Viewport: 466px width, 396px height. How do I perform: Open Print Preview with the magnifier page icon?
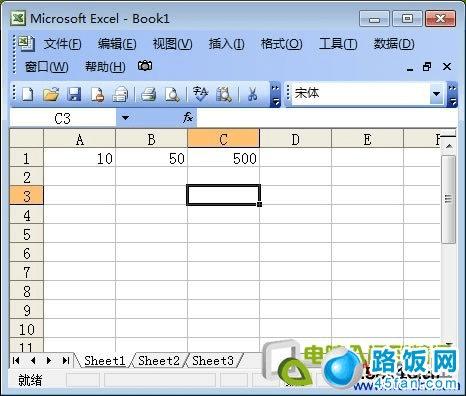(172, 94)
